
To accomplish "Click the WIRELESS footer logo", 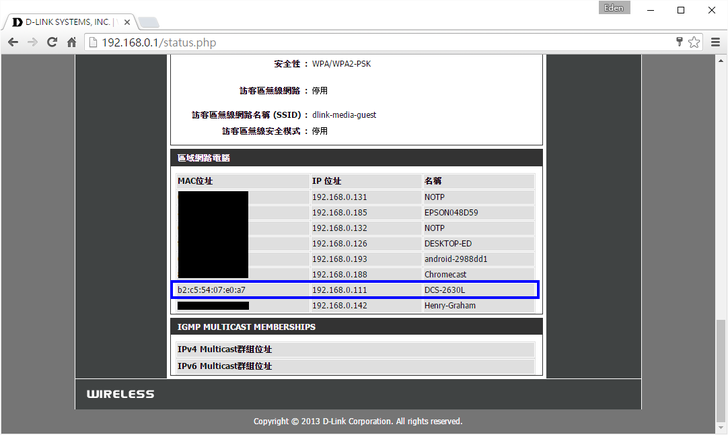I will (x=120, y=394).
